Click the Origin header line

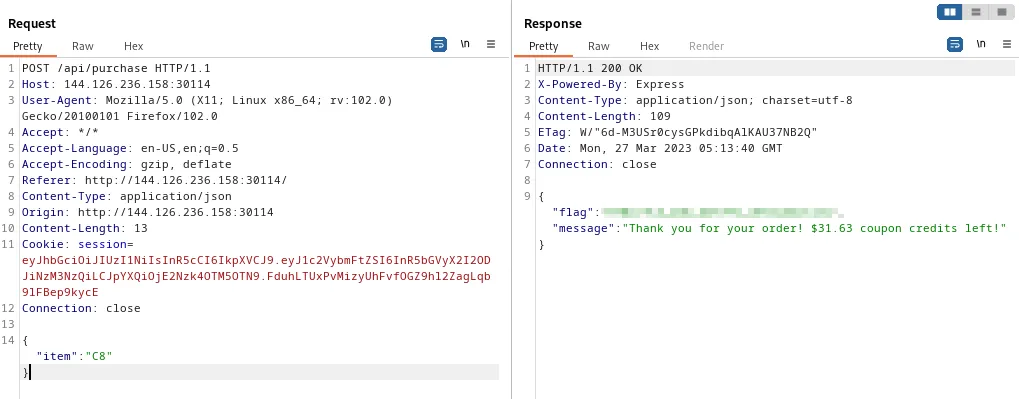click(x=148, y=212)
